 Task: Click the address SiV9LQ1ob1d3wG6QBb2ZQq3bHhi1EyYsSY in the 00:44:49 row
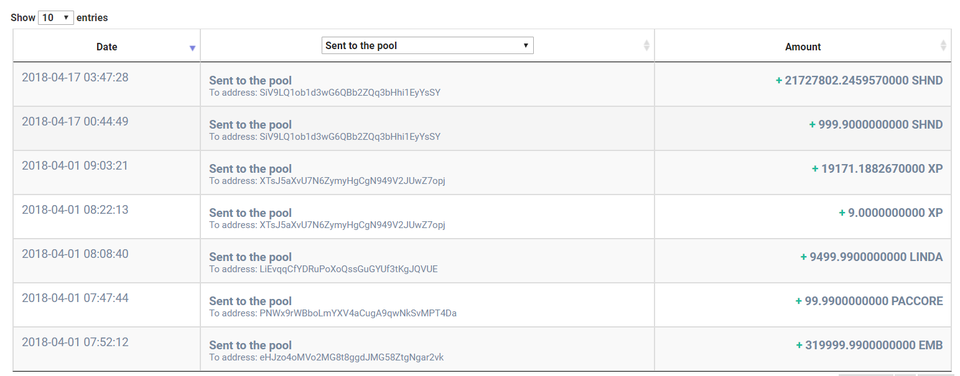pyautogui.click(x=350, y=137)
